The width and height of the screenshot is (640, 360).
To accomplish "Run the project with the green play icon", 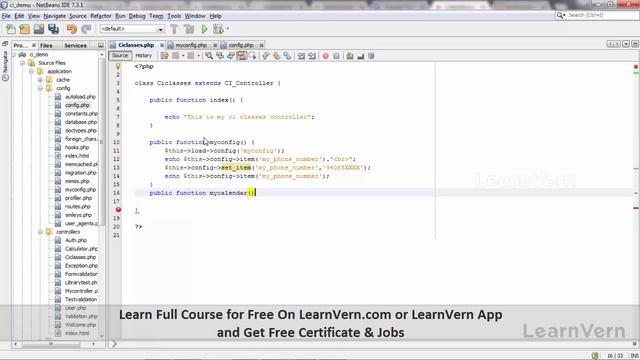I will click(x=204, y=29).
